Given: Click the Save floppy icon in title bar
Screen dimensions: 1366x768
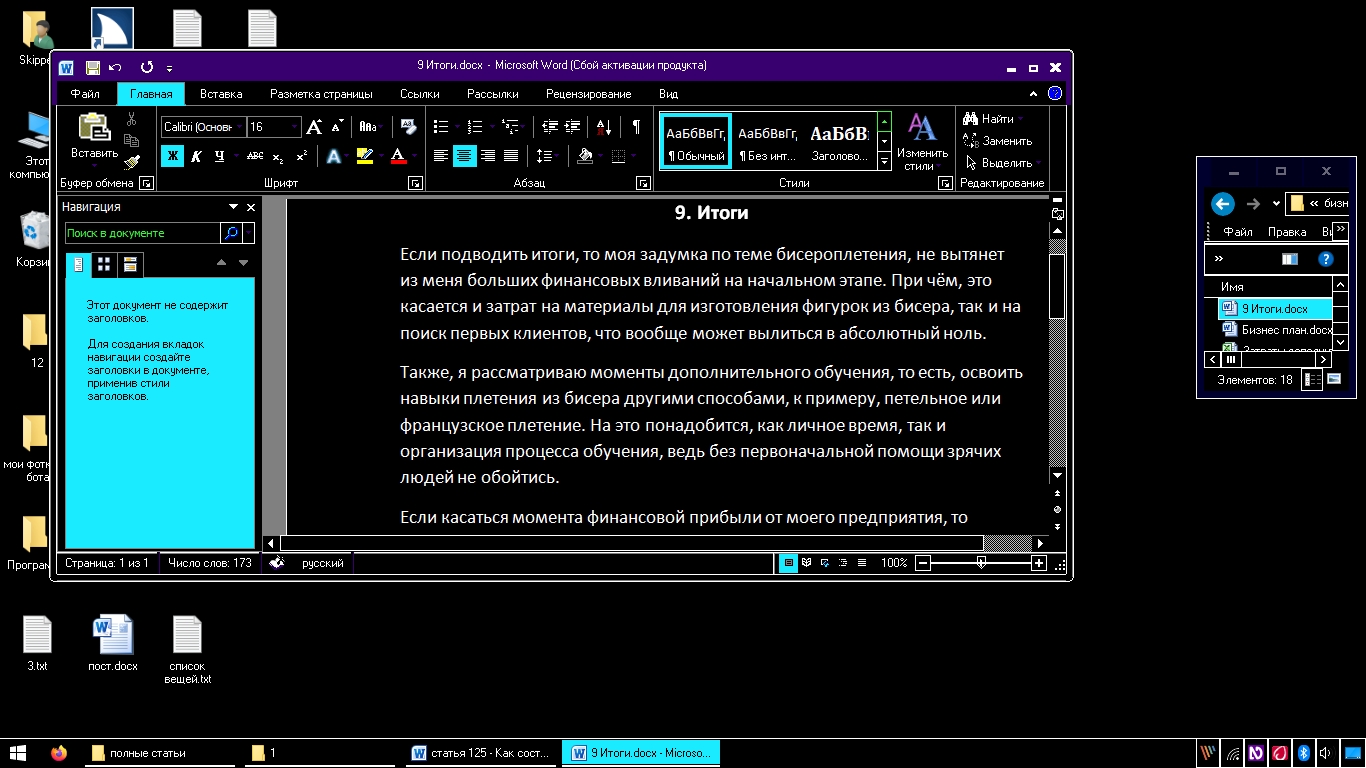Looking at the screenshot, I should pos(93,67).
